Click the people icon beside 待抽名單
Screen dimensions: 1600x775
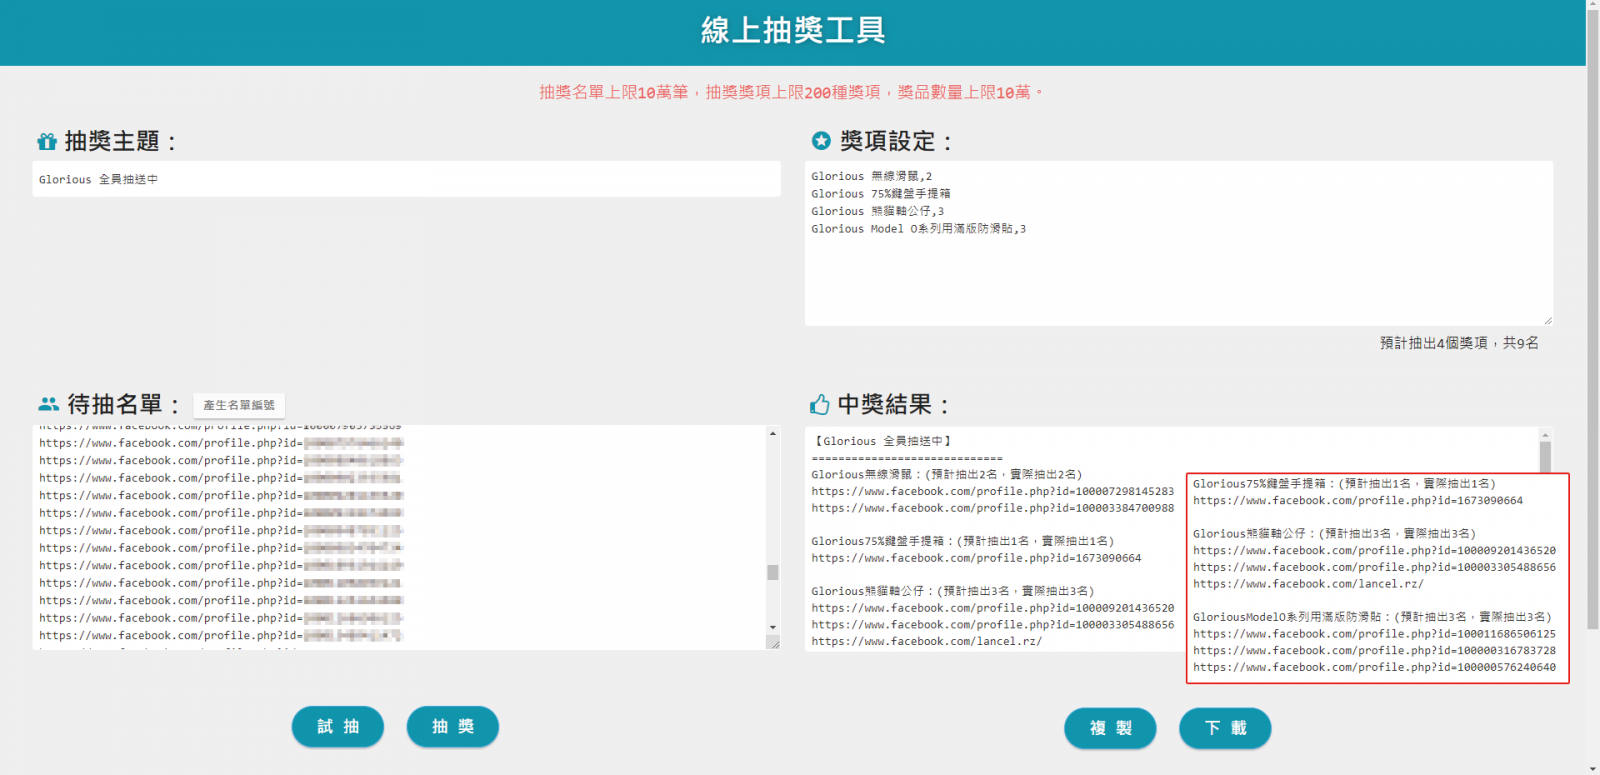point(49,404)
